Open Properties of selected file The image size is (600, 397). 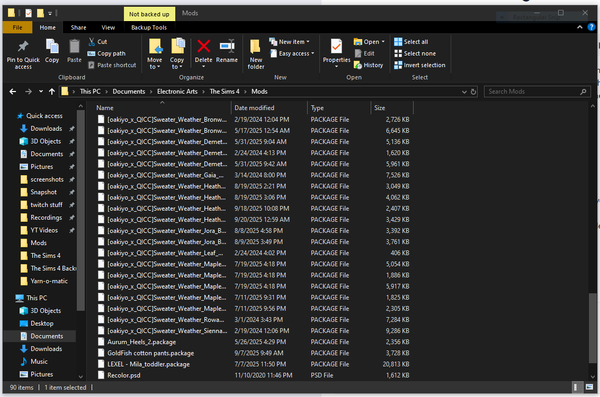336,53
